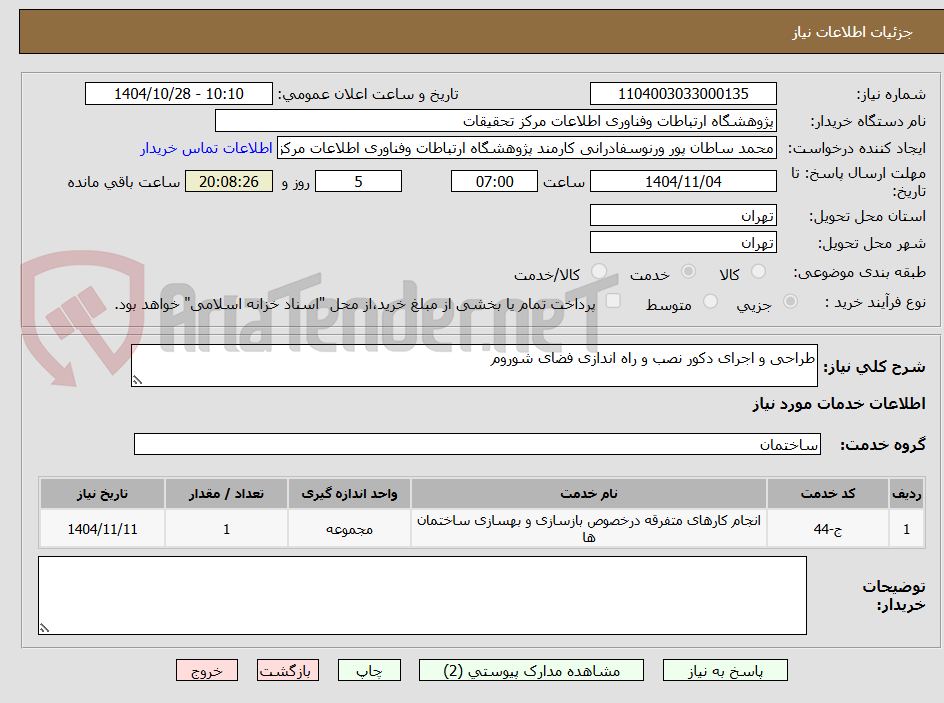This screenshot has width=944, height=703.
Task: Click the announcement date 1404/10/28 field
Action: coord(179,94)
